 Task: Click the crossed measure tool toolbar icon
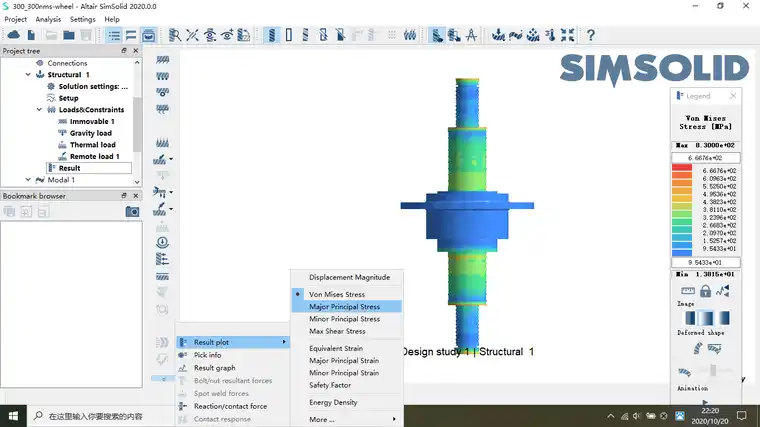pyautogui.click(x=192, y=35)
